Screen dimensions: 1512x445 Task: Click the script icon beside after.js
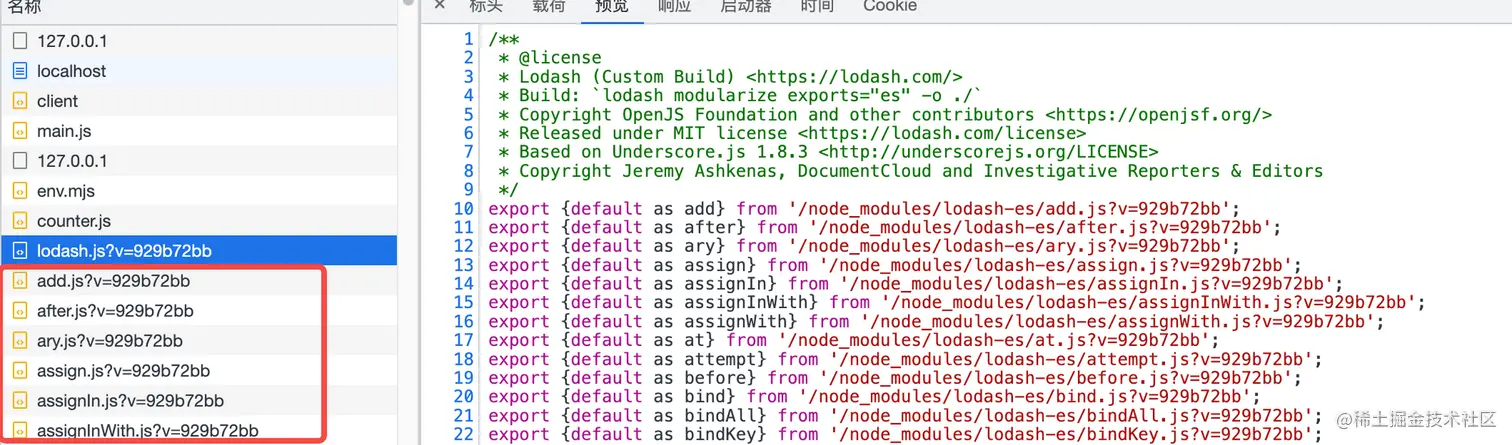pos(20,311)
